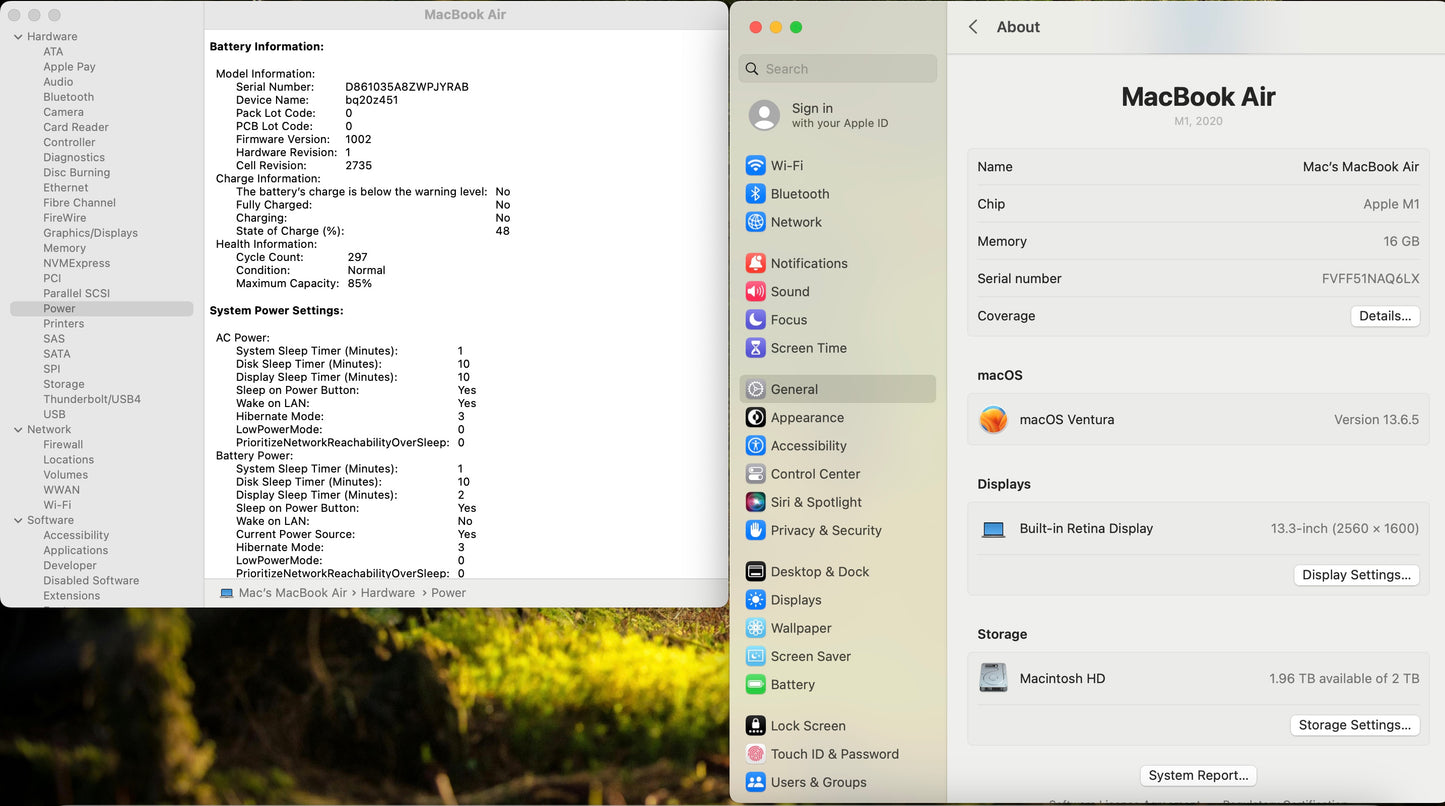This screenshot has width=1445, height=806.
Task: Open Screen Time hourglass icon
Action: pyautogui.click(x=755, y=348)
